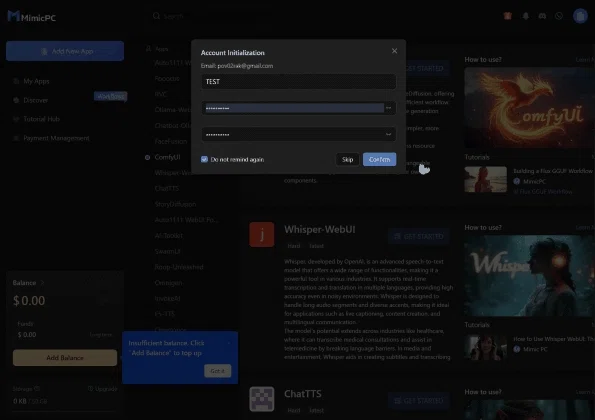Select Roop-Unleashed in apps list
This screenshot has height=420, width=595.
click(179, 267)
